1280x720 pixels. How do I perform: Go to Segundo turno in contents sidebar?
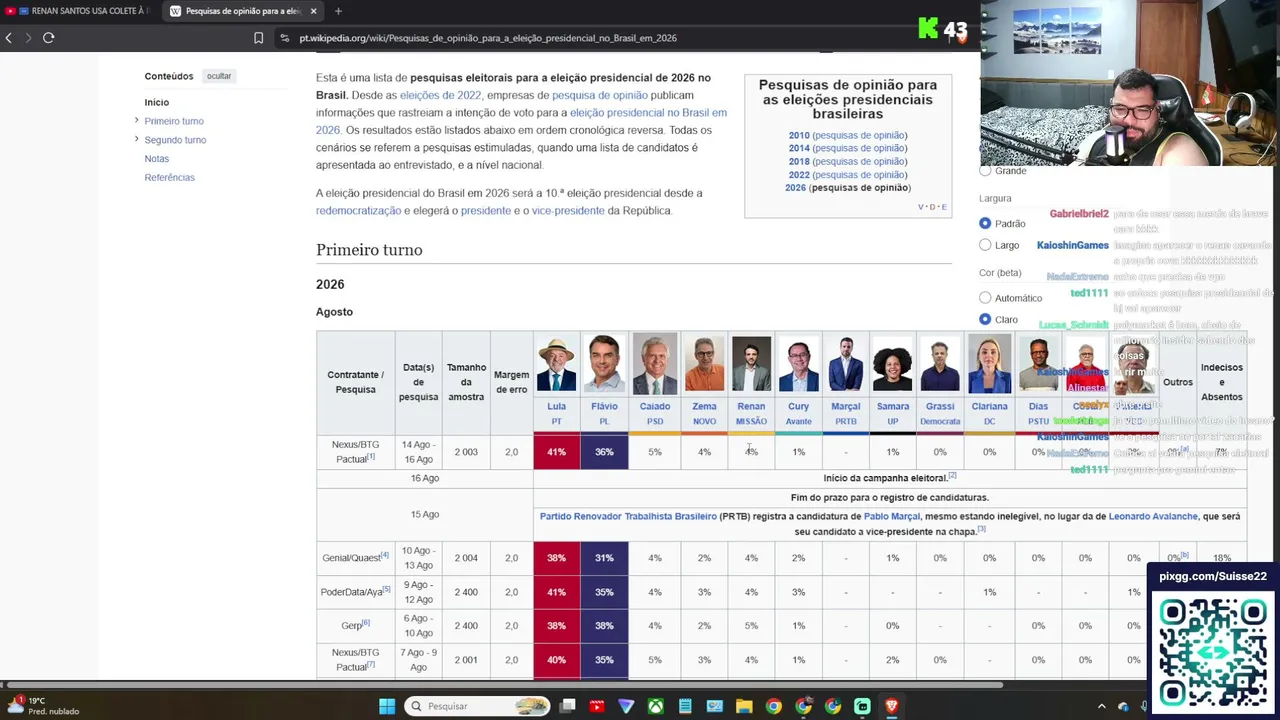(x=175, y=140)
